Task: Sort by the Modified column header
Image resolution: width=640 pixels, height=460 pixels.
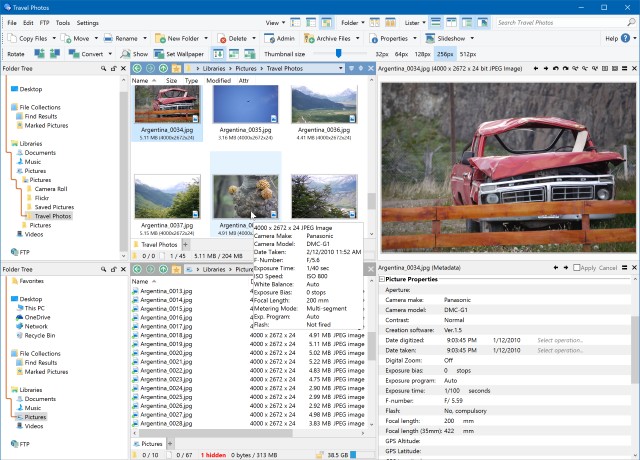Action: [218, 80]
